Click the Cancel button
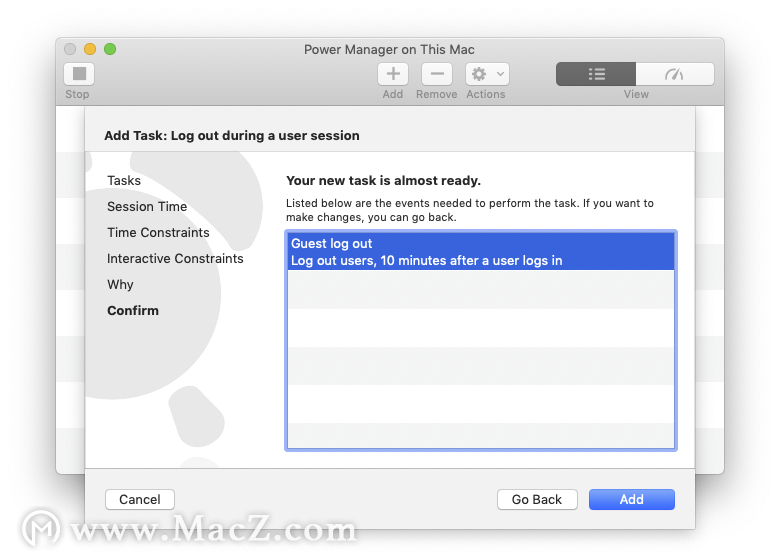The width and height of the screenshot is (780, 556). click(140, 499)
